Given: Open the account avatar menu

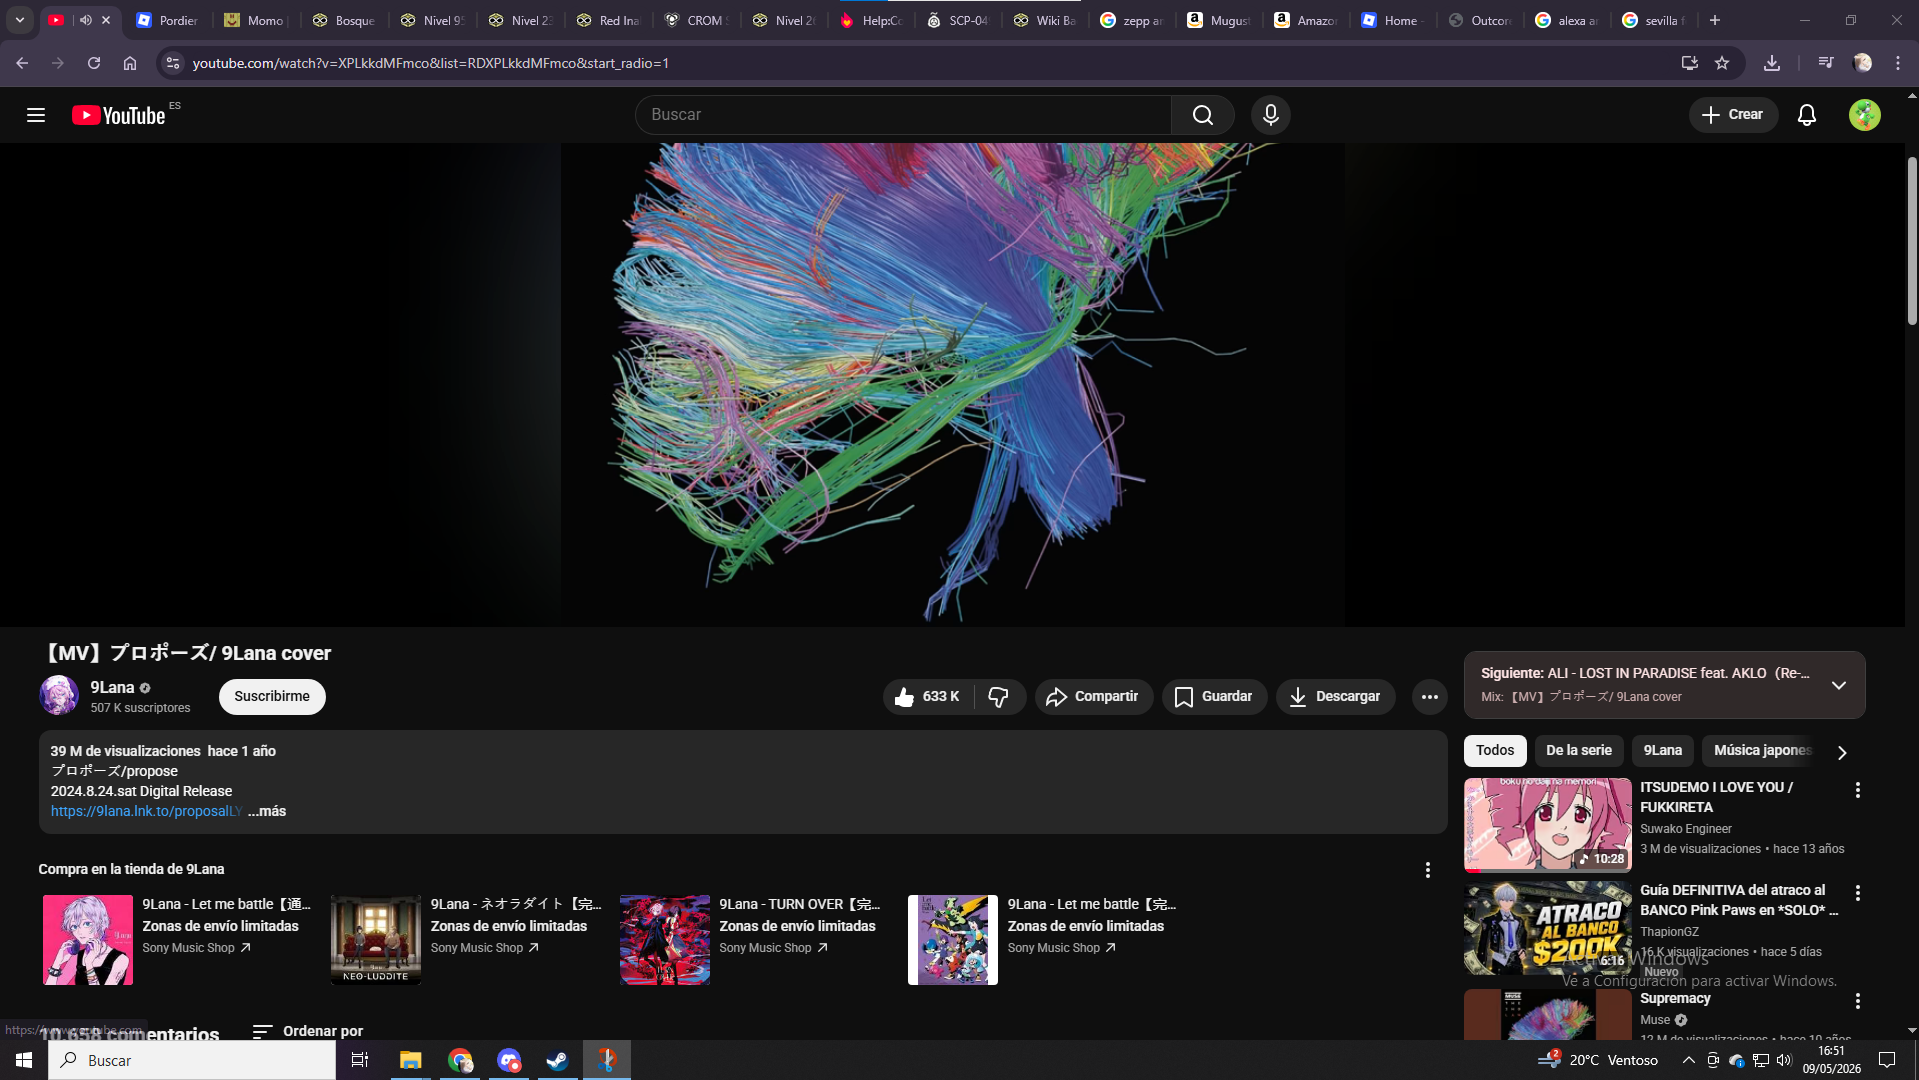Looking at the screenshot, I should (1865, 115).
